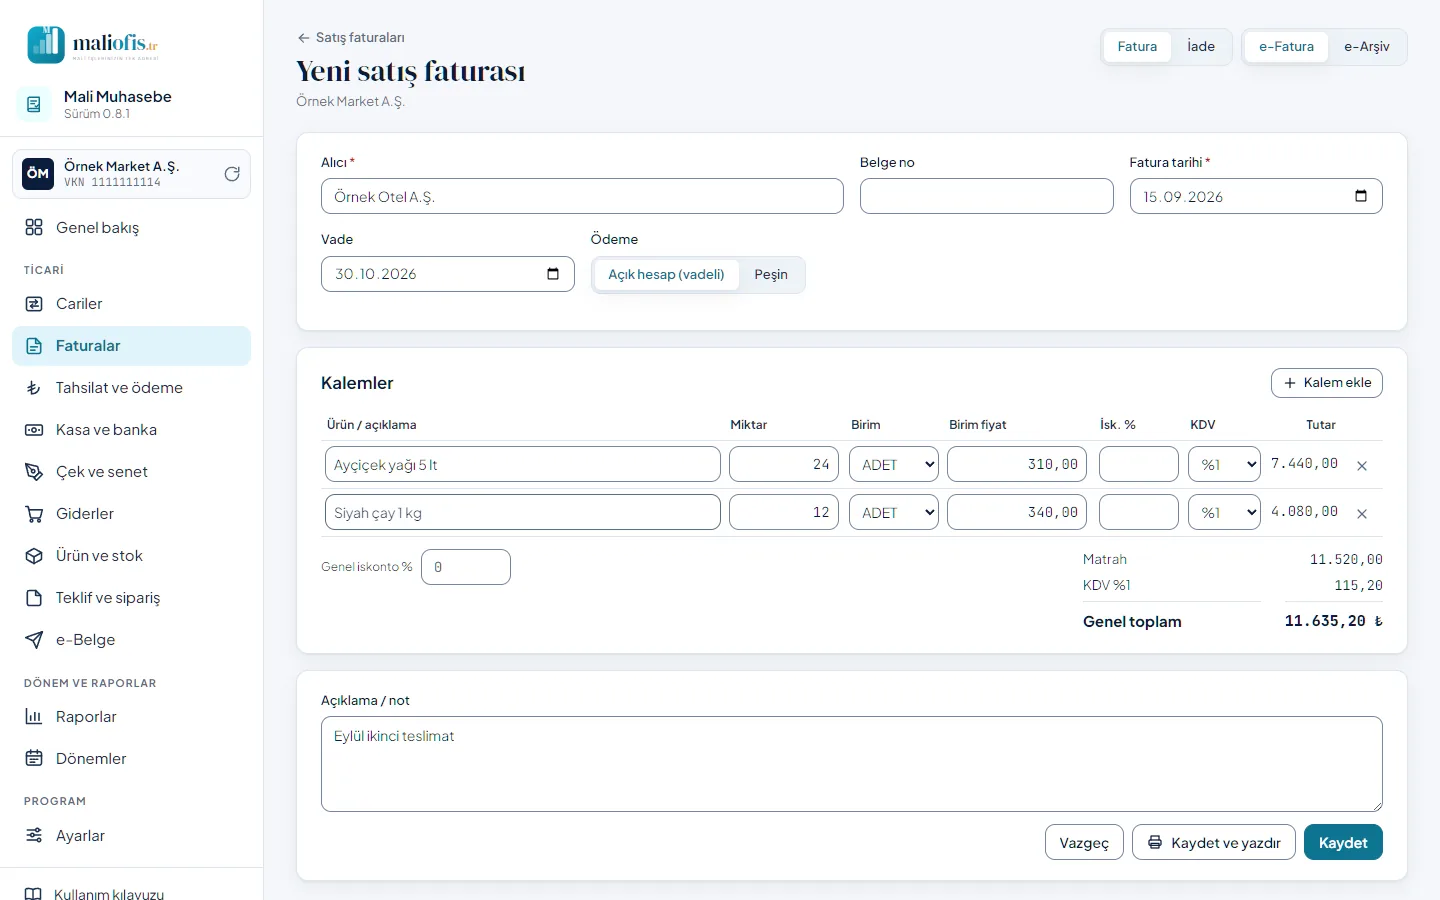1440x900 pixels.
Task: Select Açık hesap (vadeli) payment option
Action: pos(666,275)
